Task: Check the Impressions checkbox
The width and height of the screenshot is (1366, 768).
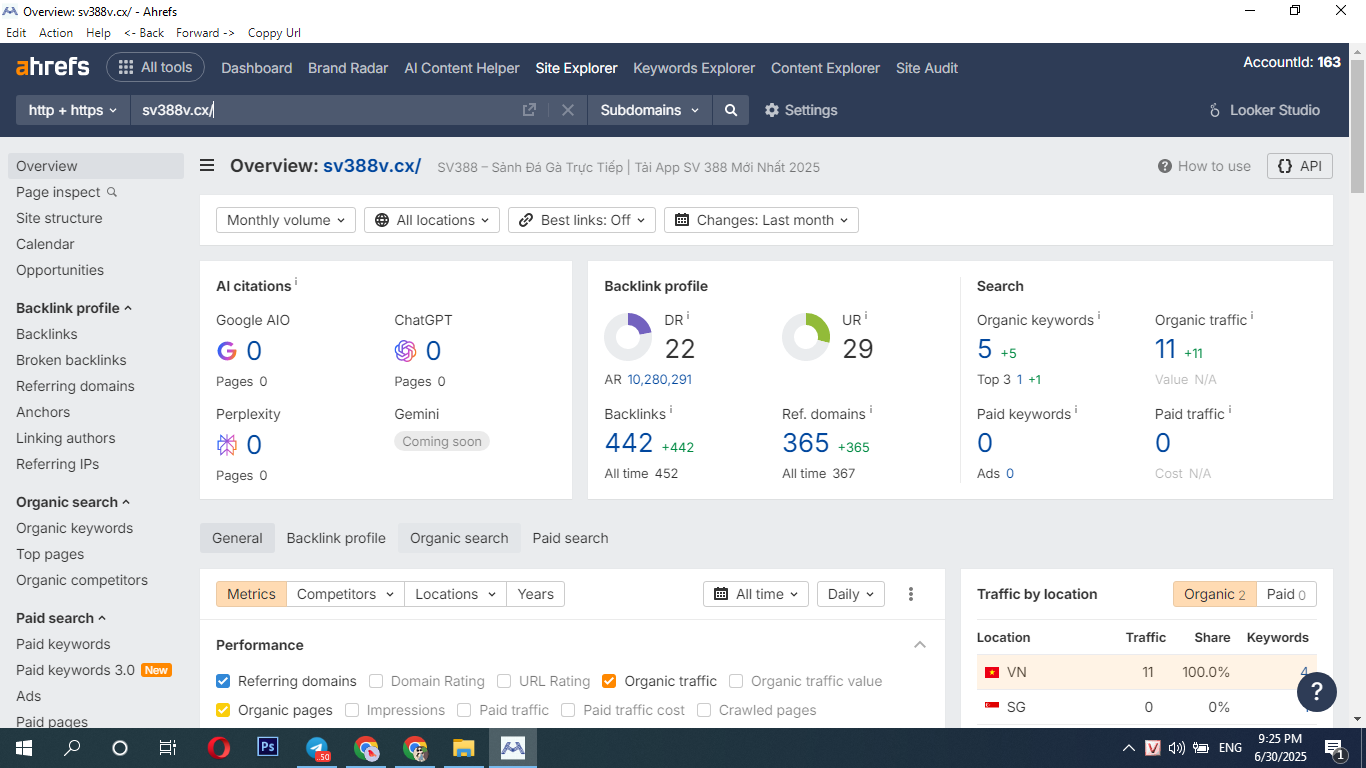Action: coord(352,710)
